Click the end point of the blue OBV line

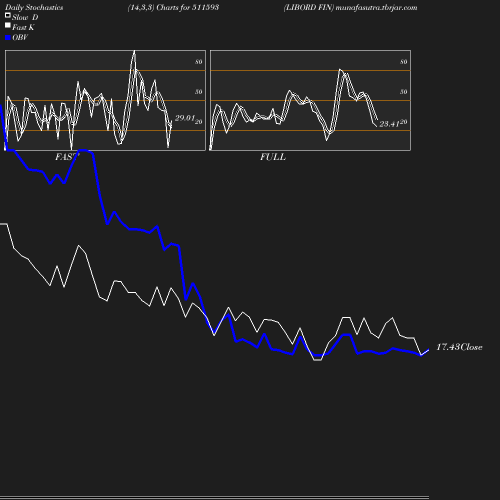tap(428, 350)
